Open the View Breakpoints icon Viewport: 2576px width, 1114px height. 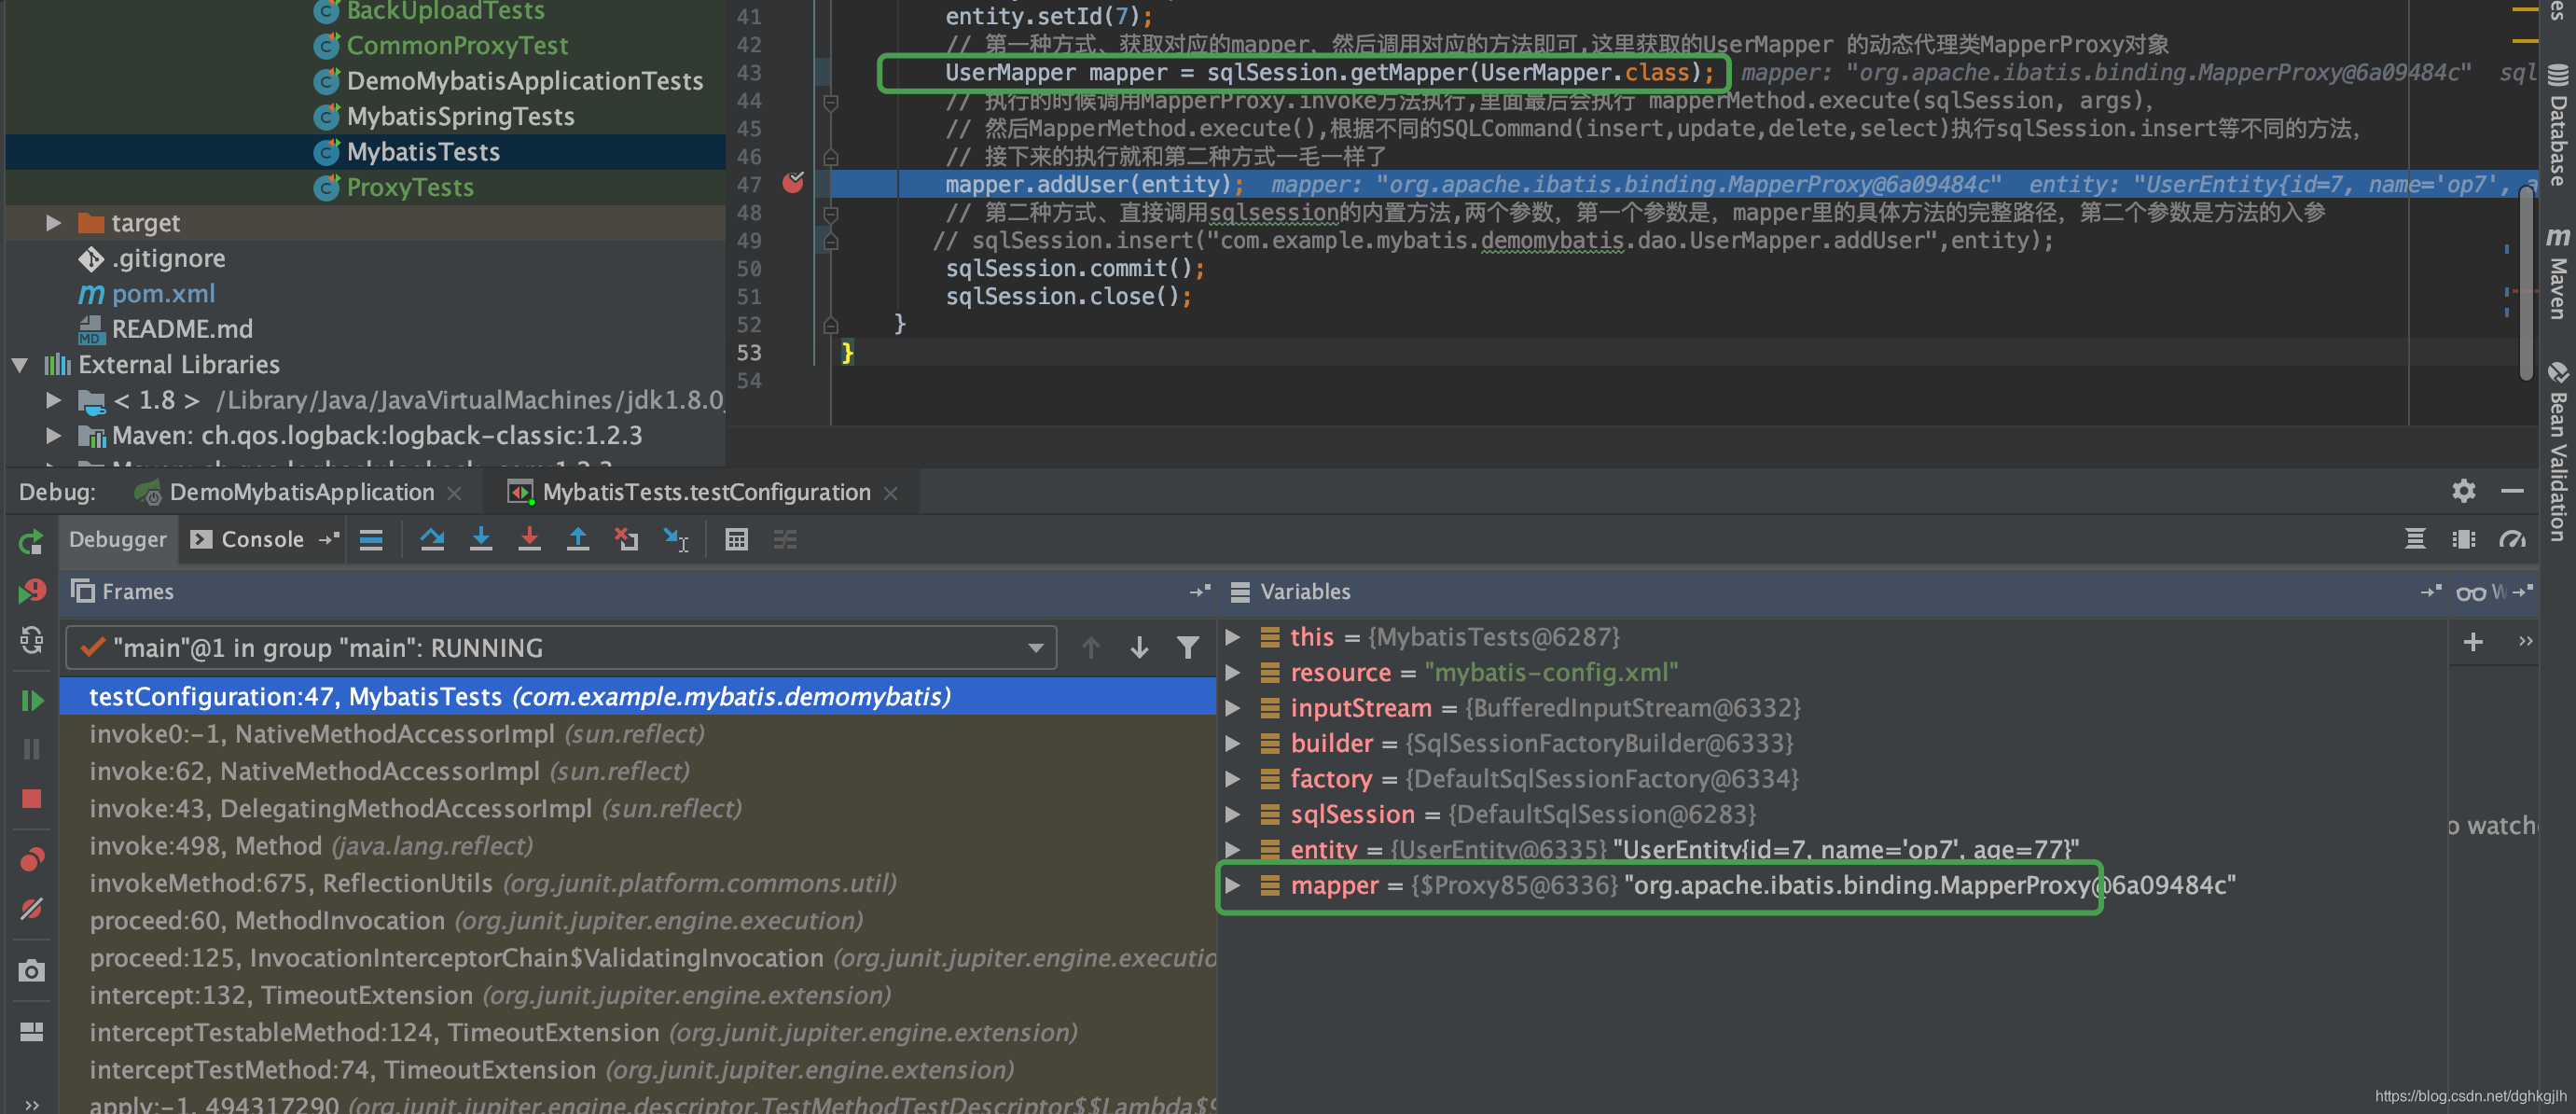(x=31, y=860)
